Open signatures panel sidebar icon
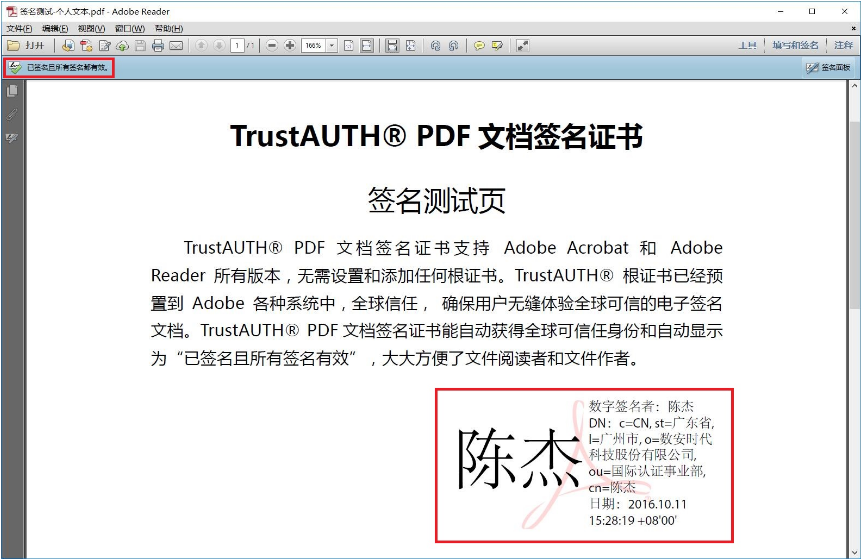861x560 pixels. [x=12, y=137]
